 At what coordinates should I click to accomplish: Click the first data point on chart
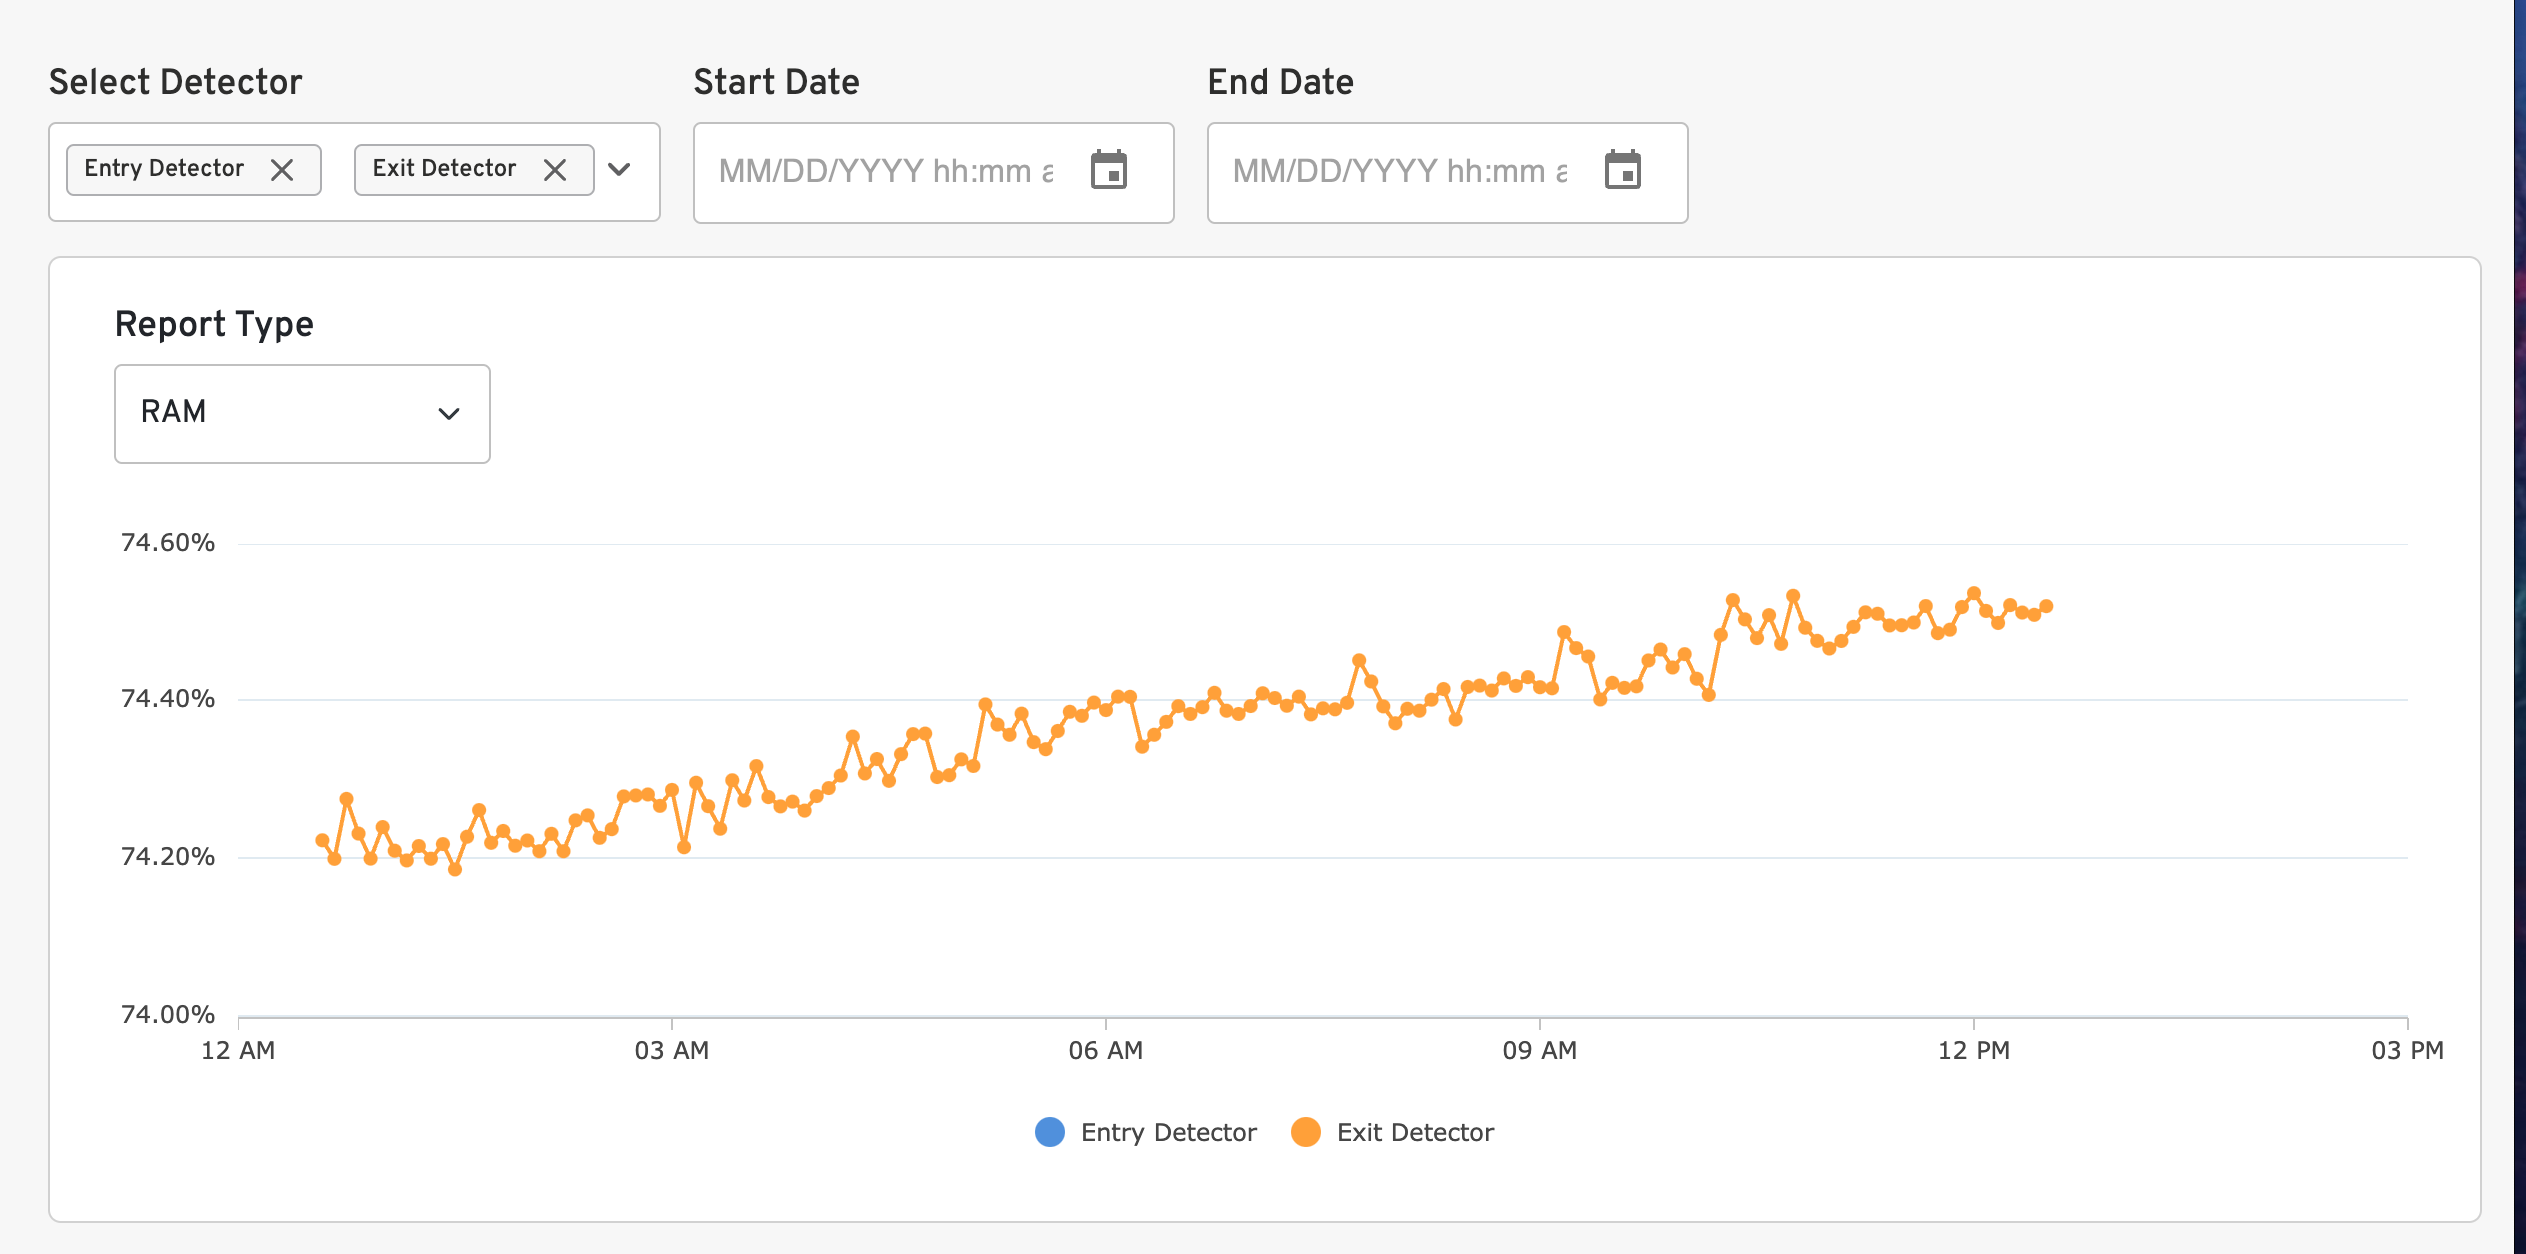(x=322, y=841)
